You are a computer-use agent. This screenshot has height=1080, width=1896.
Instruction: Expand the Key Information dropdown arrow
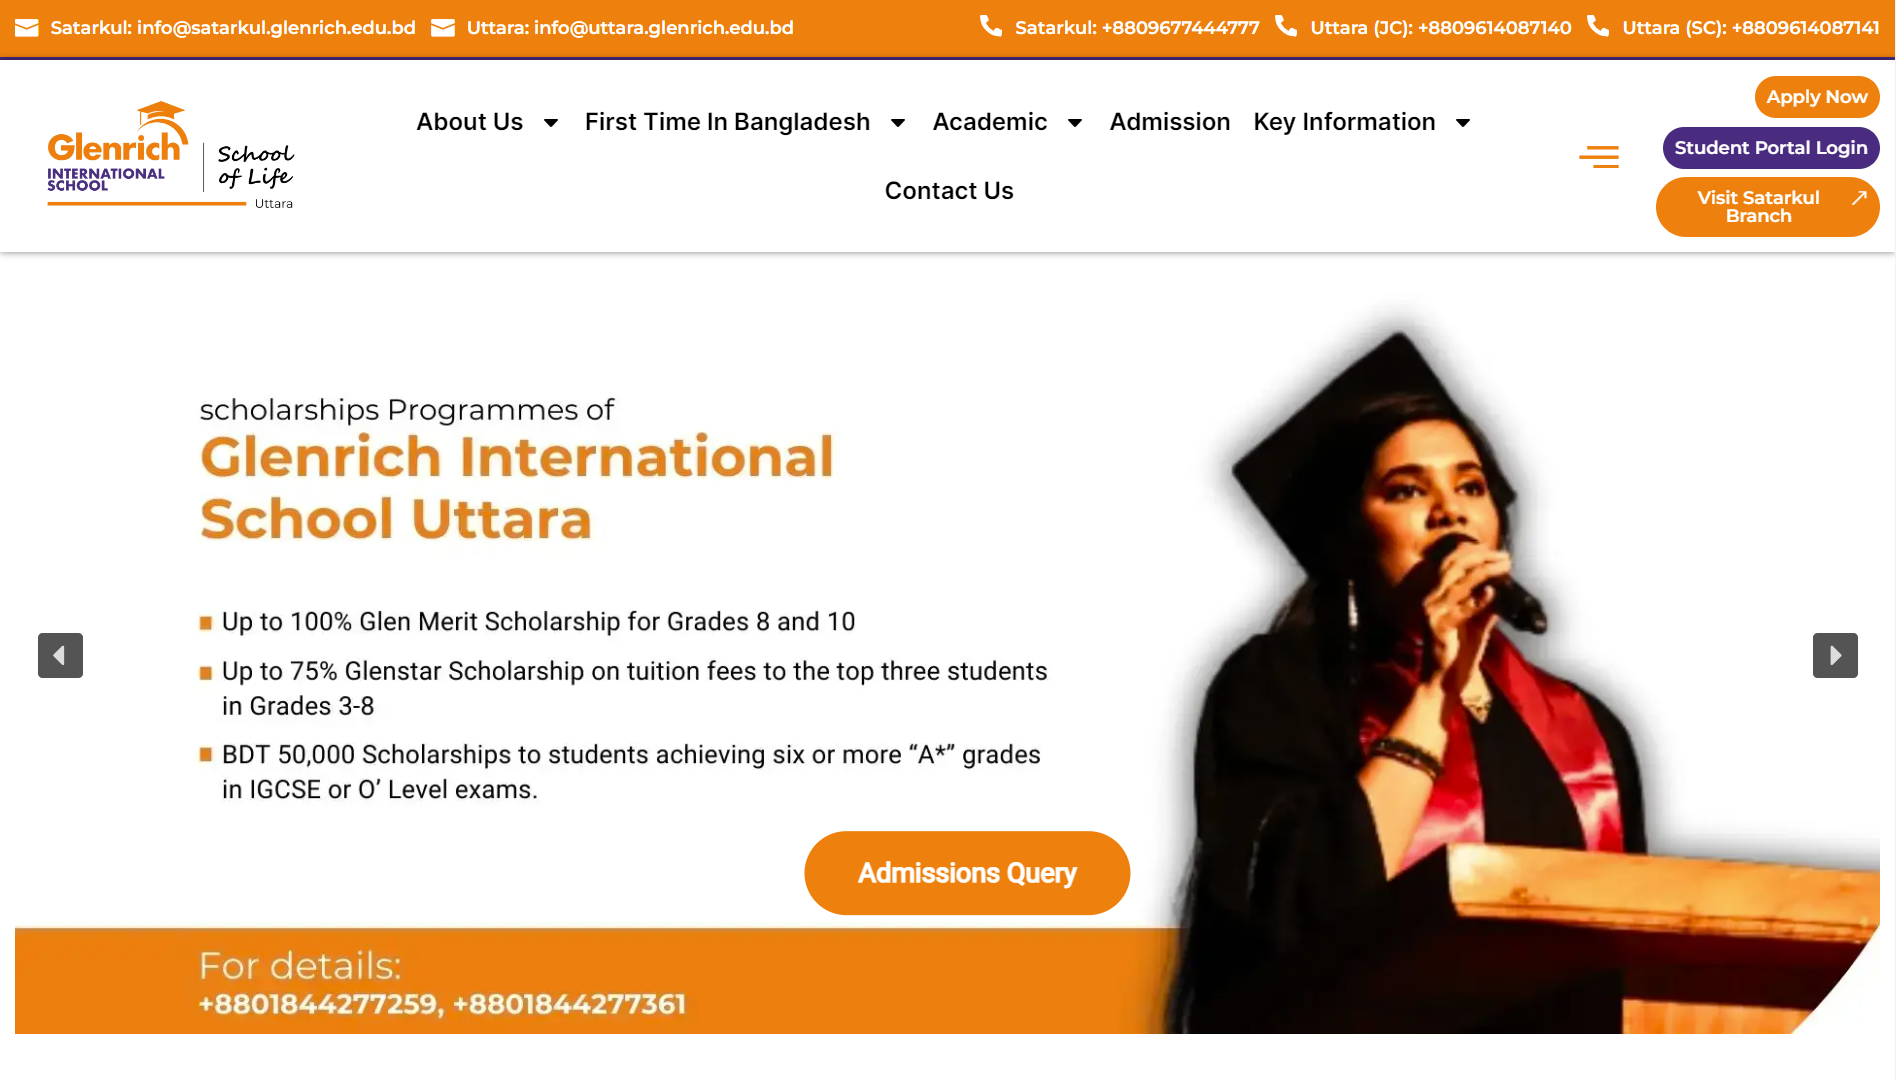[1463, 123]
